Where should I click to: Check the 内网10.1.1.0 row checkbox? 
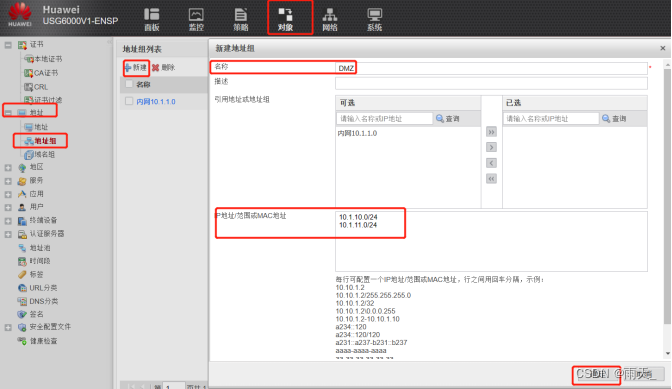point(129,102)
